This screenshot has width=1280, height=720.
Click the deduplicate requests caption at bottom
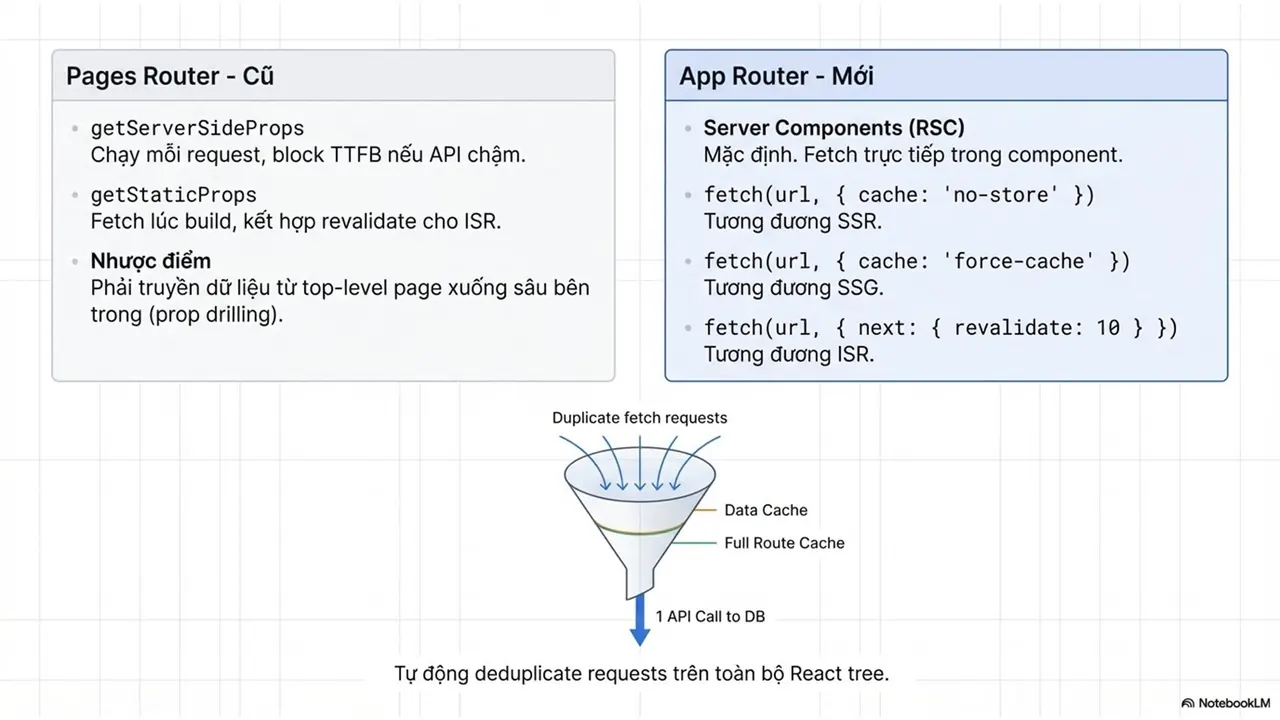click(x=641, y=674)
